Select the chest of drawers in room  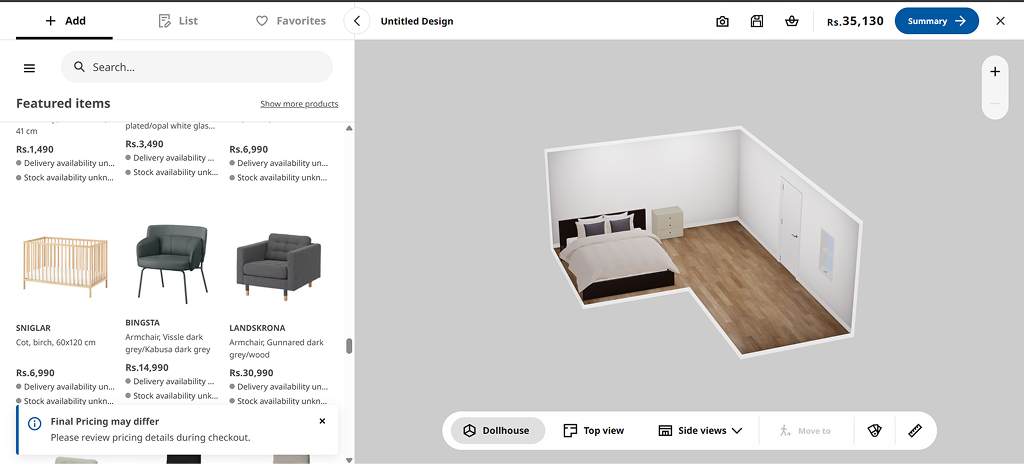click(667, 222)
